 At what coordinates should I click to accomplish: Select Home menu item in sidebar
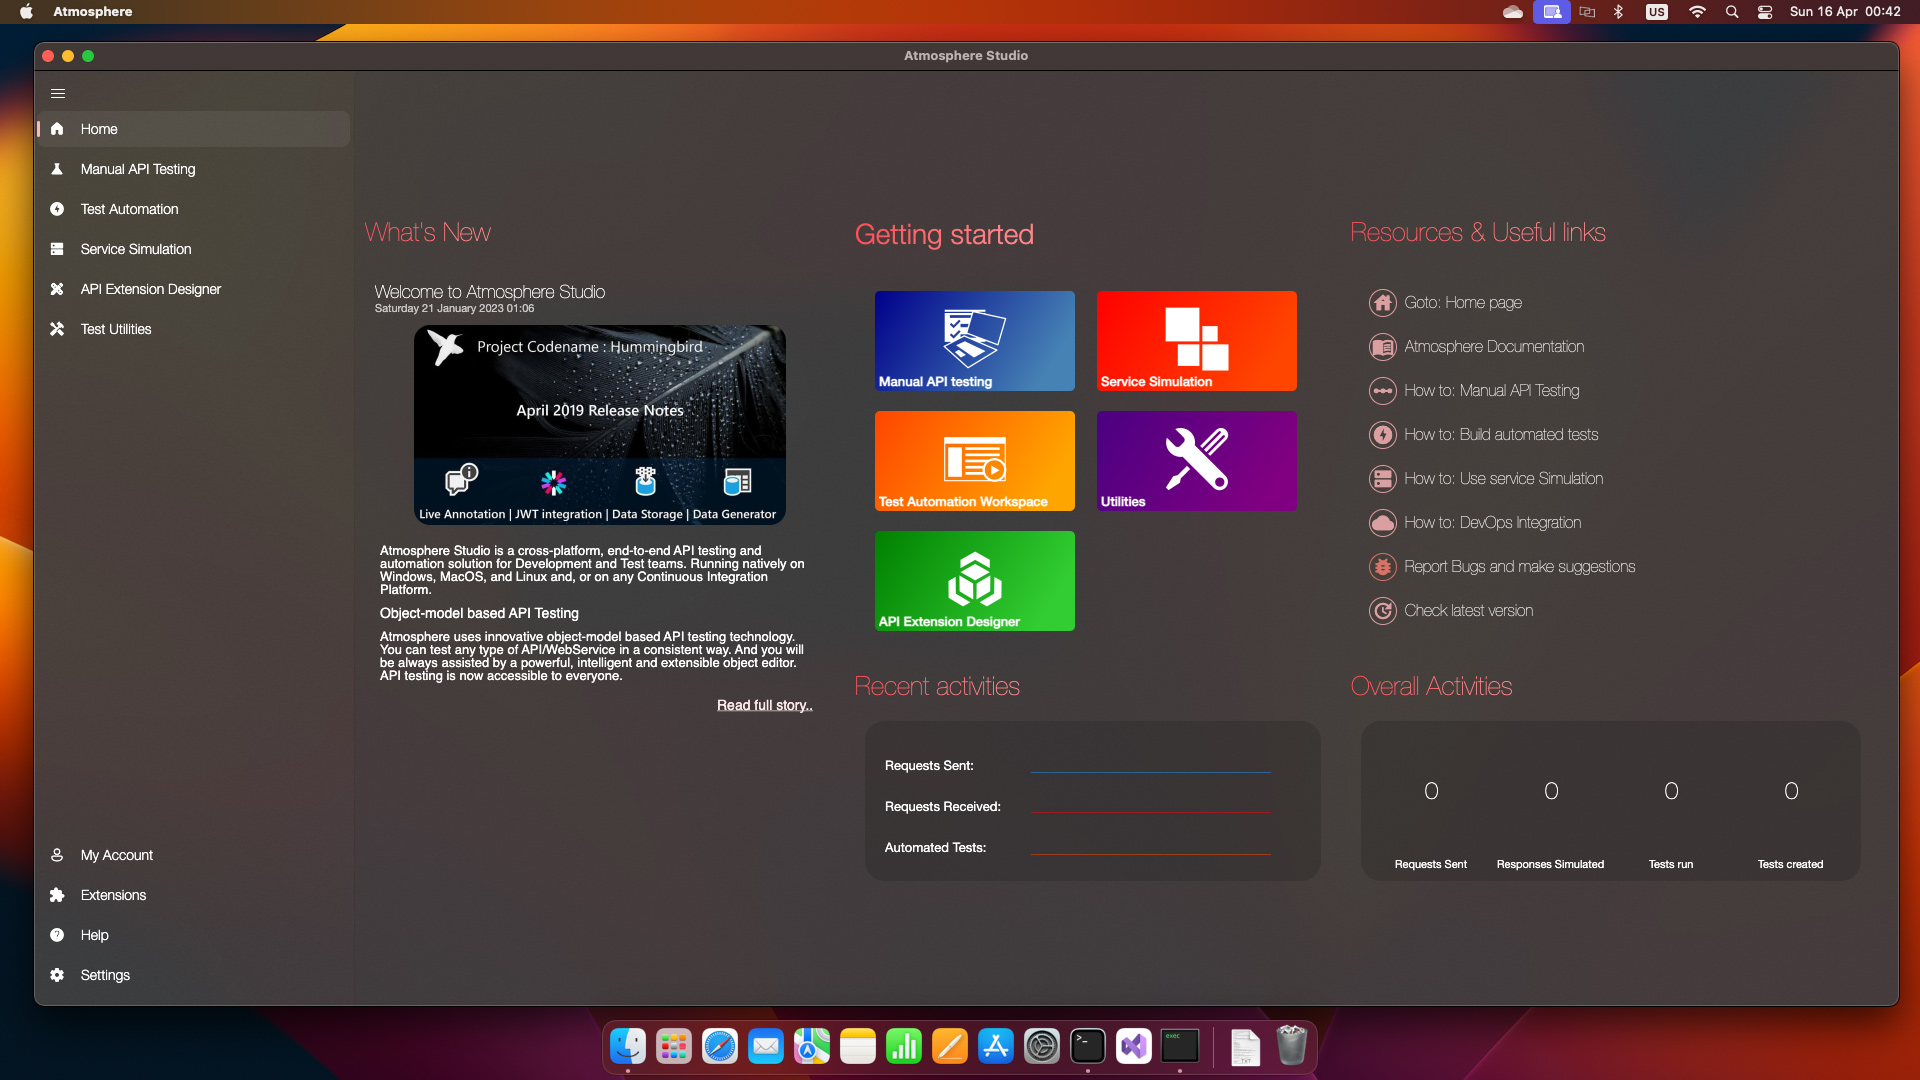[193, 128]
